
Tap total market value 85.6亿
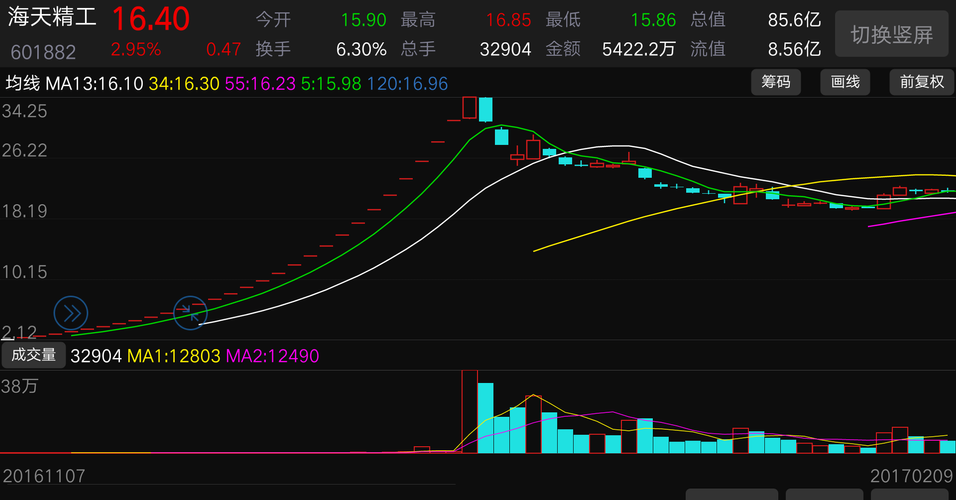(x=794, y=20)
